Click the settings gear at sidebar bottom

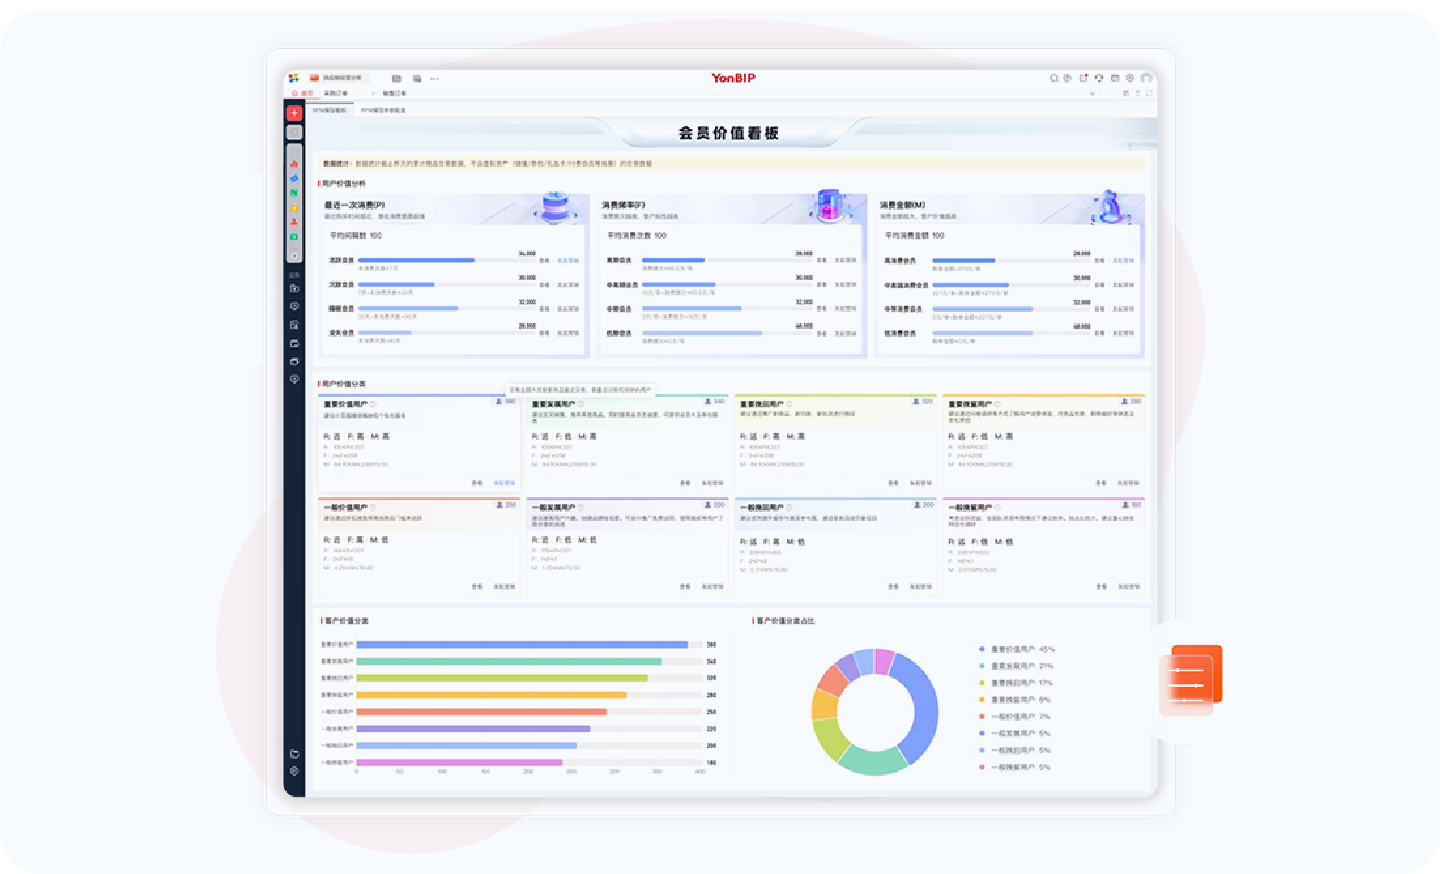[x=294, y=771]
